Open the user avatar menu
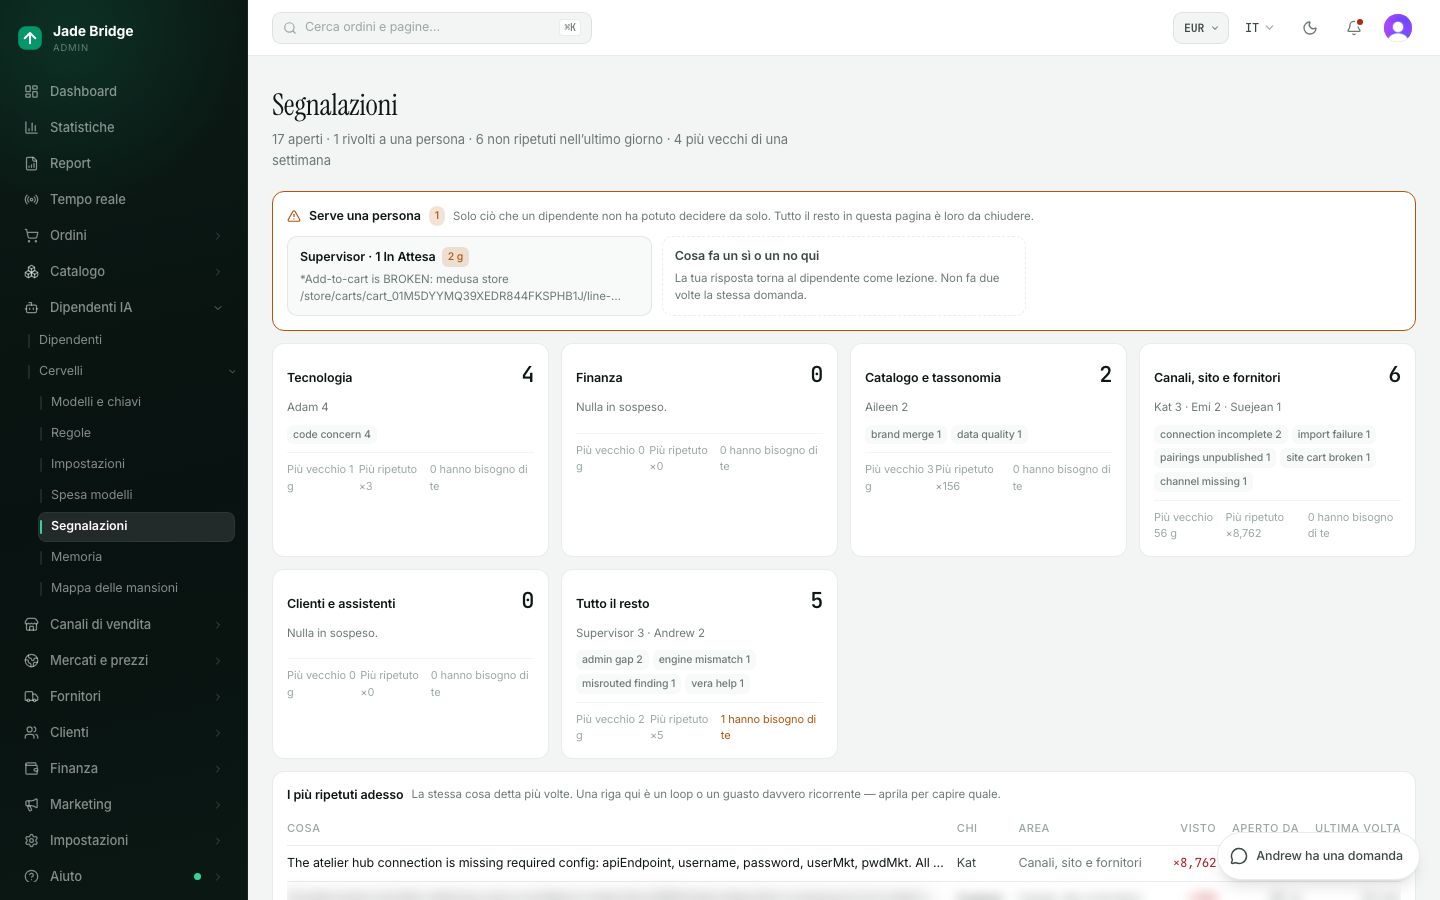 (x=1398, y=28)
